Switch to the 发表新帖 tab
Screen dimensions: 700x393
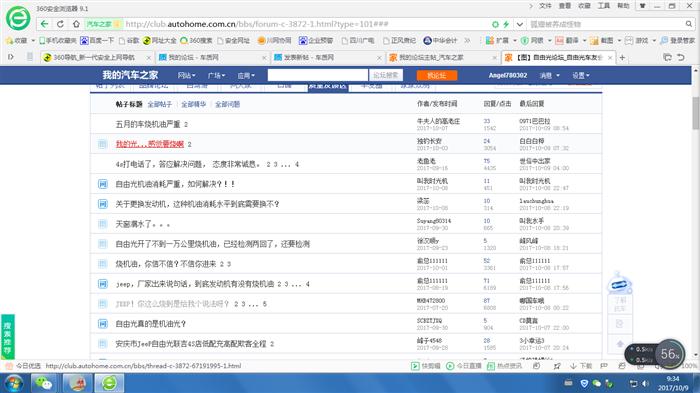[327, 58]
